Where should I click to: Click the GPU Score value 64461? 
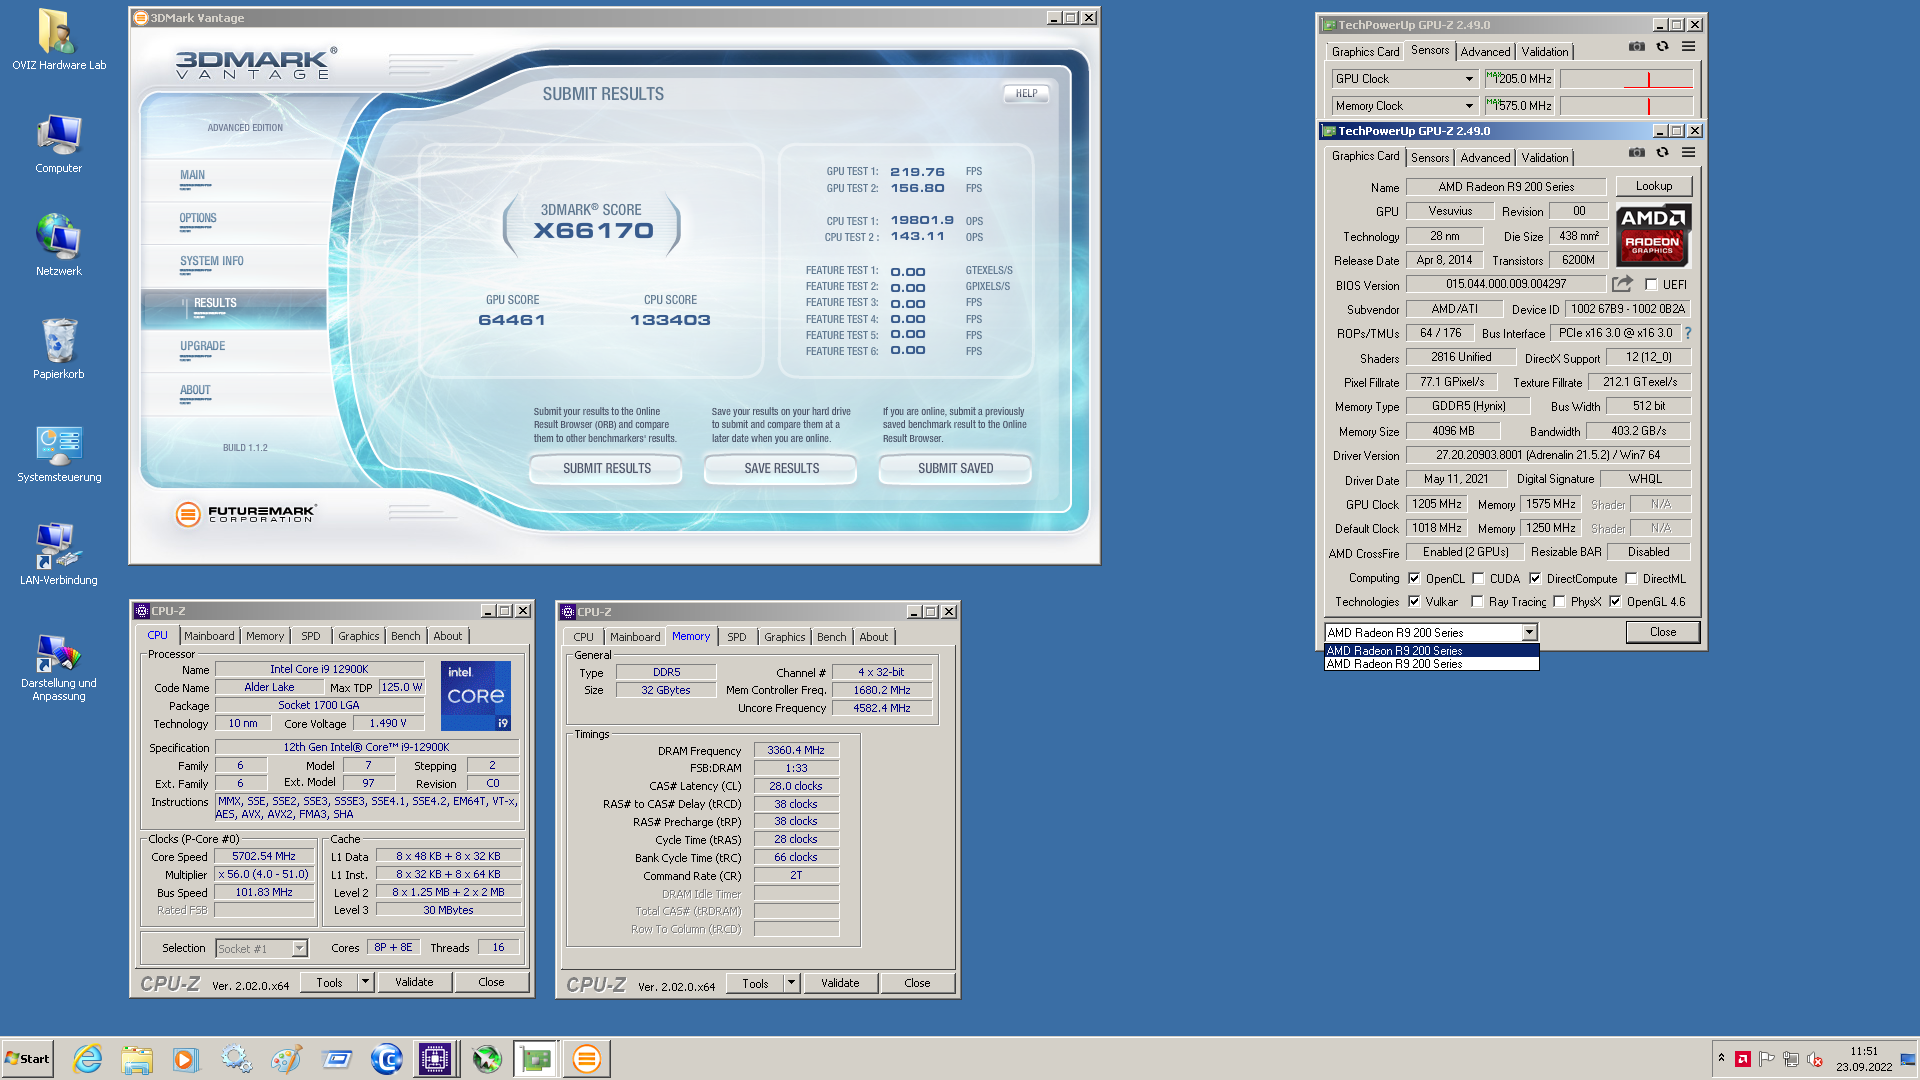click(512, 320)
